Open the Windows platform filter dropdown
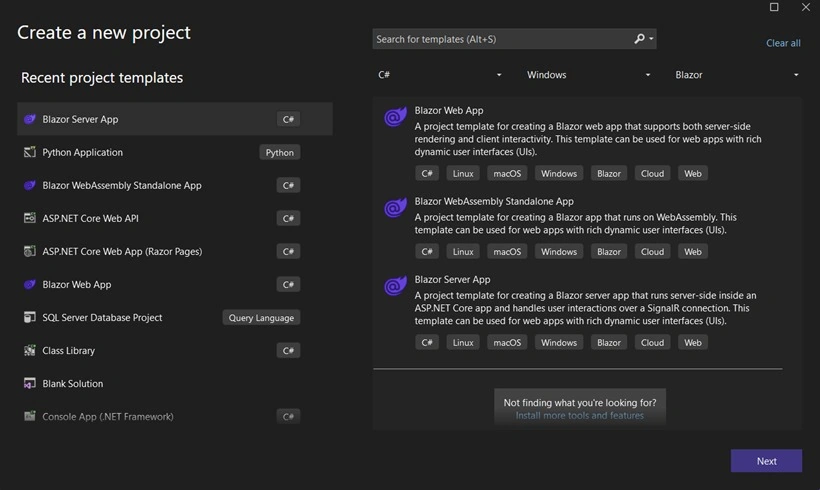 (x=587, y=75)
